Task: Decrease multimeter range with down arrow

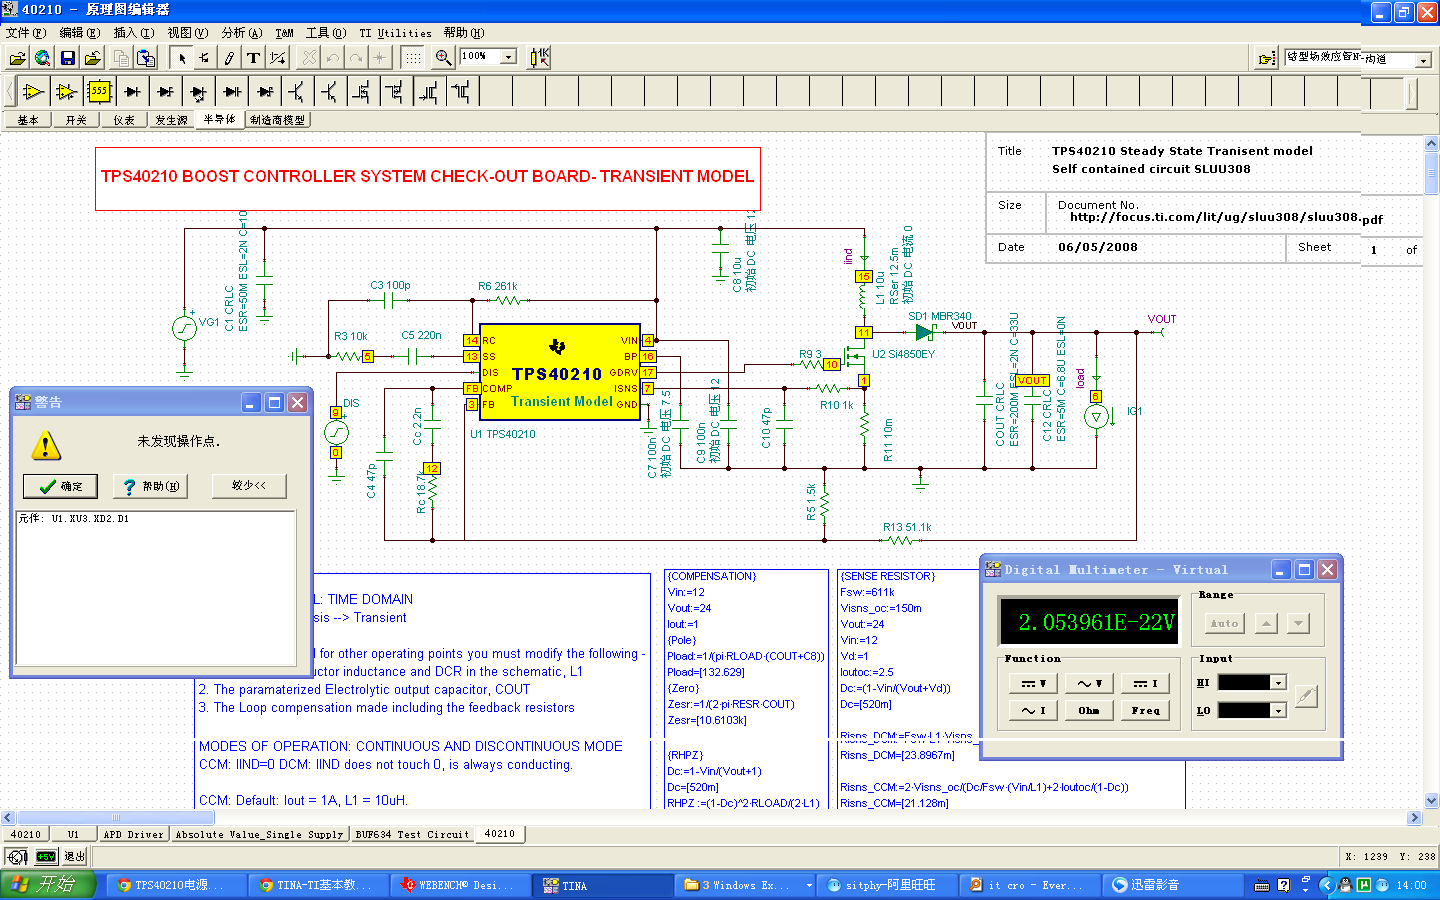Action: (1298, 623)
